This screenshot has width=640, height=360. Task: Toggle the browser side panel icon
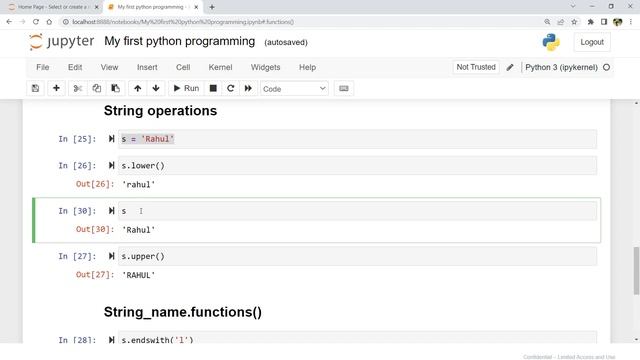point(604,22)
